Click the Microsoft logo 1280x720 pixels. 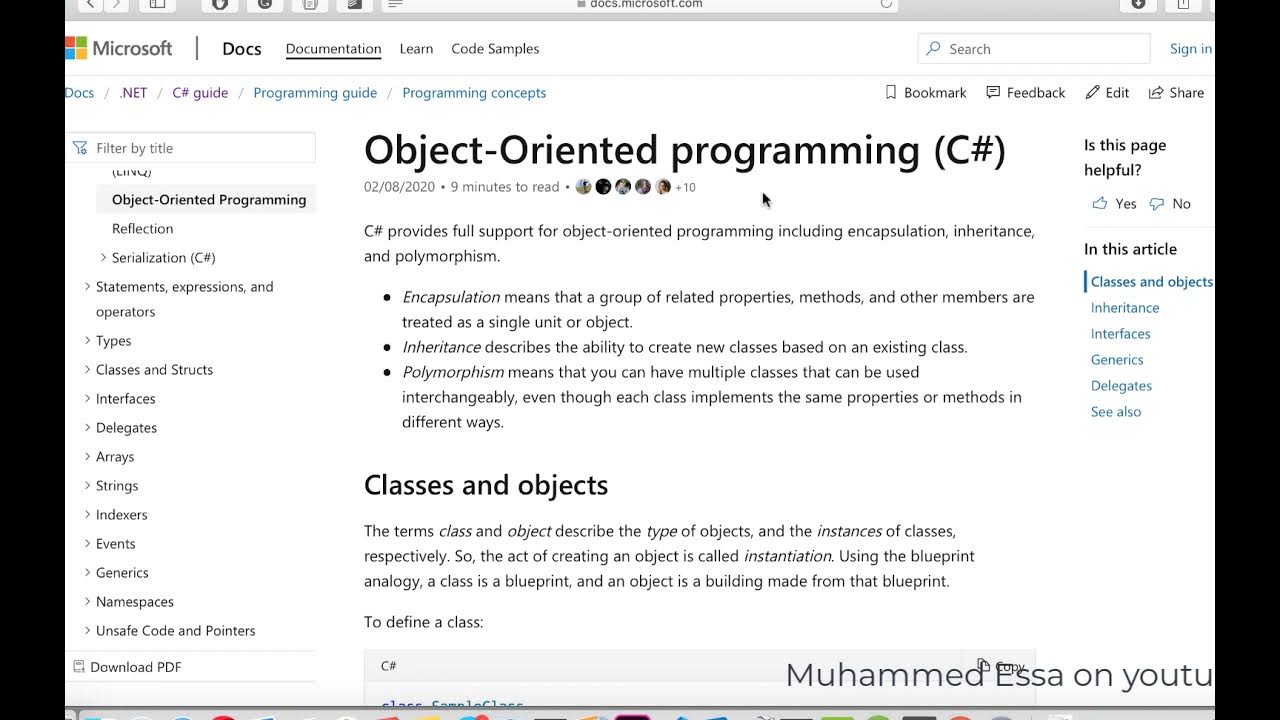coord(118,48)
